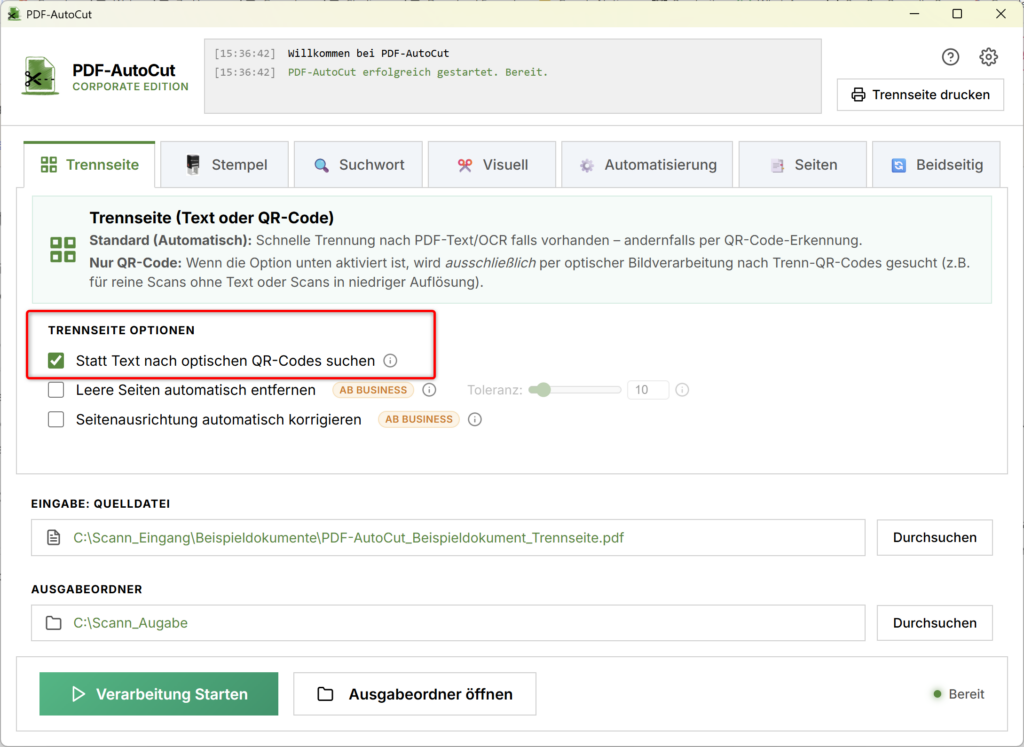Open settings gear icon

point(988,57)
